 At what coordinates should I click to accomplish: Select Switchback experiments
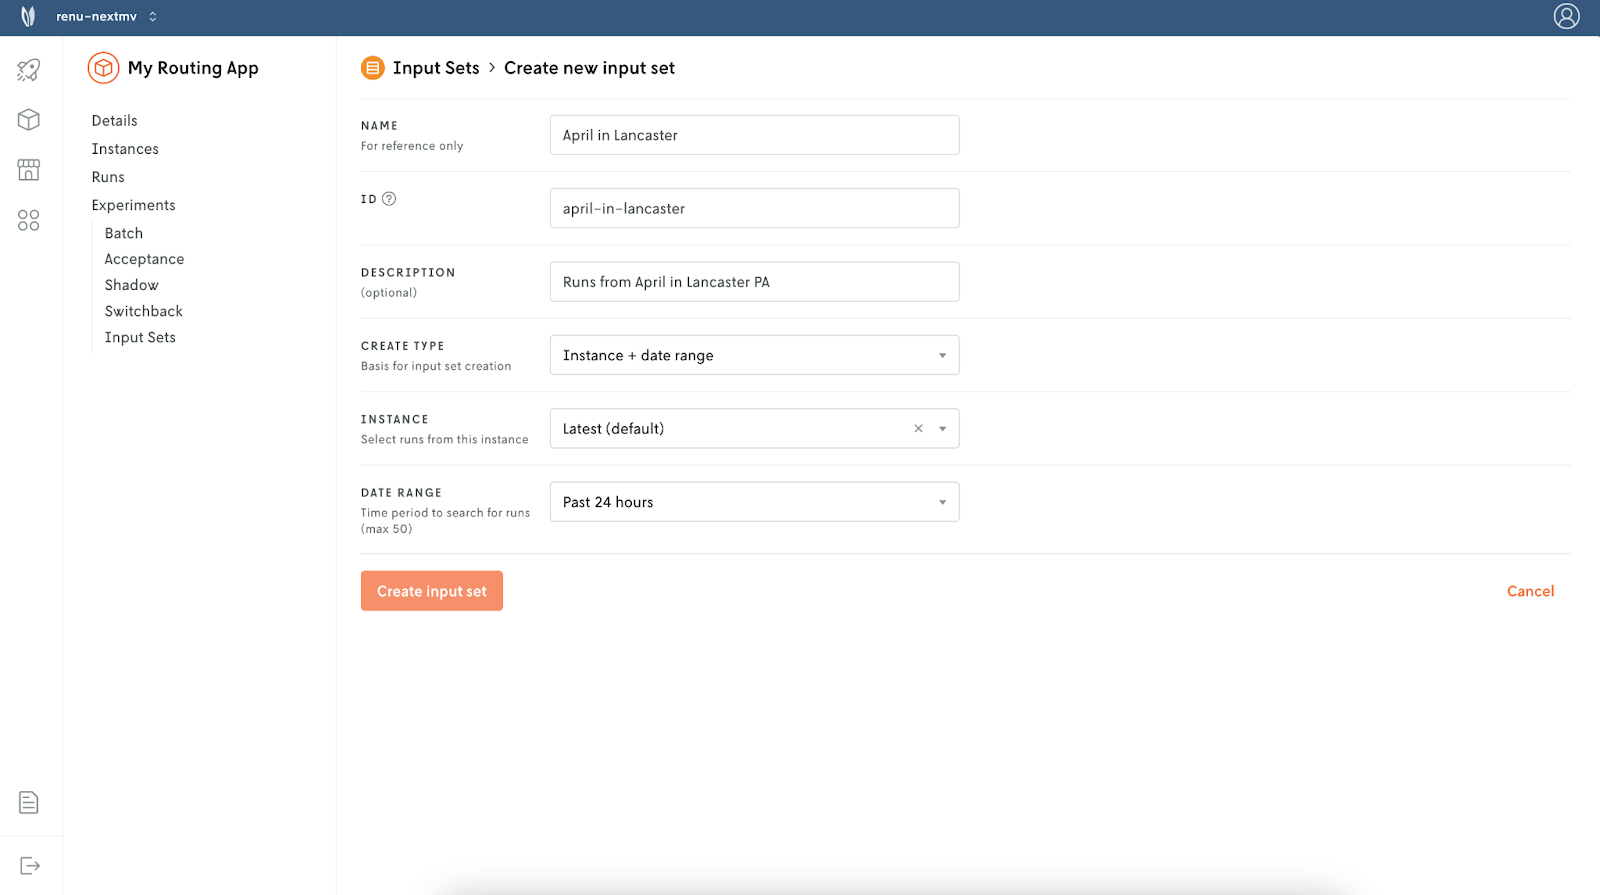pyautogui.click(x=144, y=311)
